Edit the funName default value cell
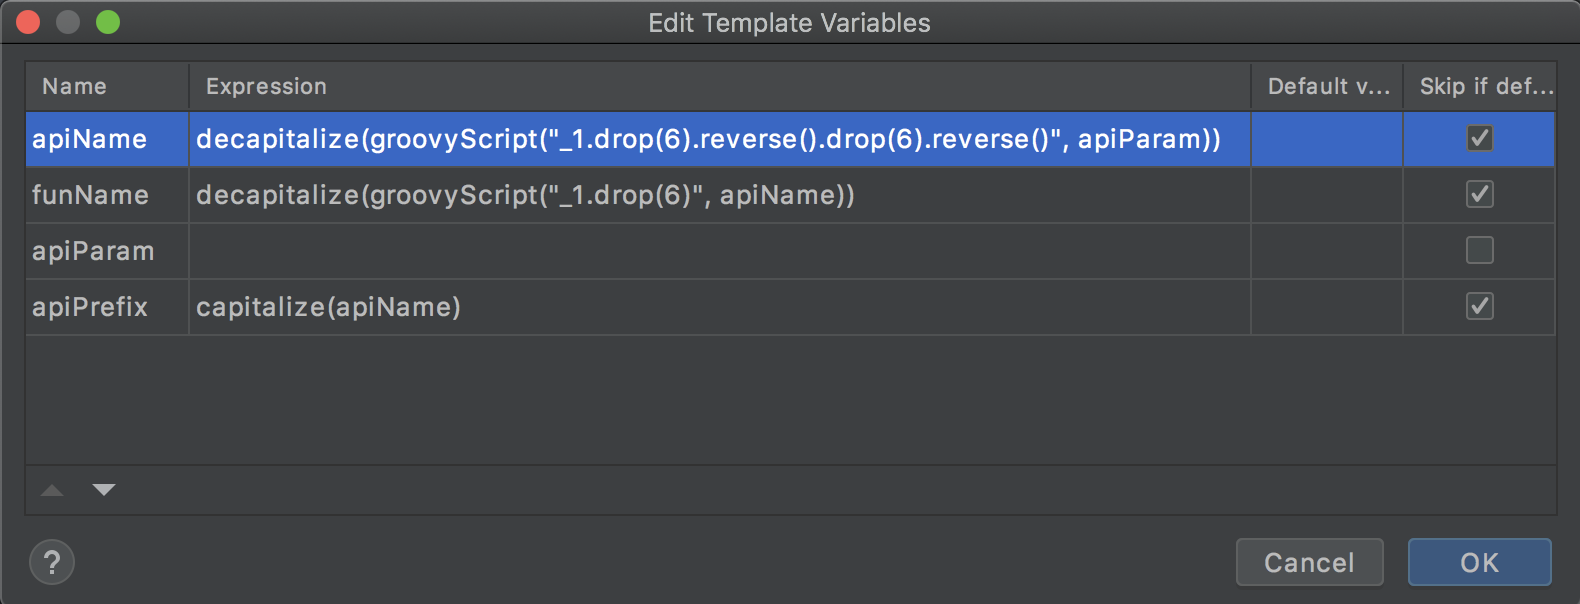Screen dimensions: 1580x604 (1327, 195)
